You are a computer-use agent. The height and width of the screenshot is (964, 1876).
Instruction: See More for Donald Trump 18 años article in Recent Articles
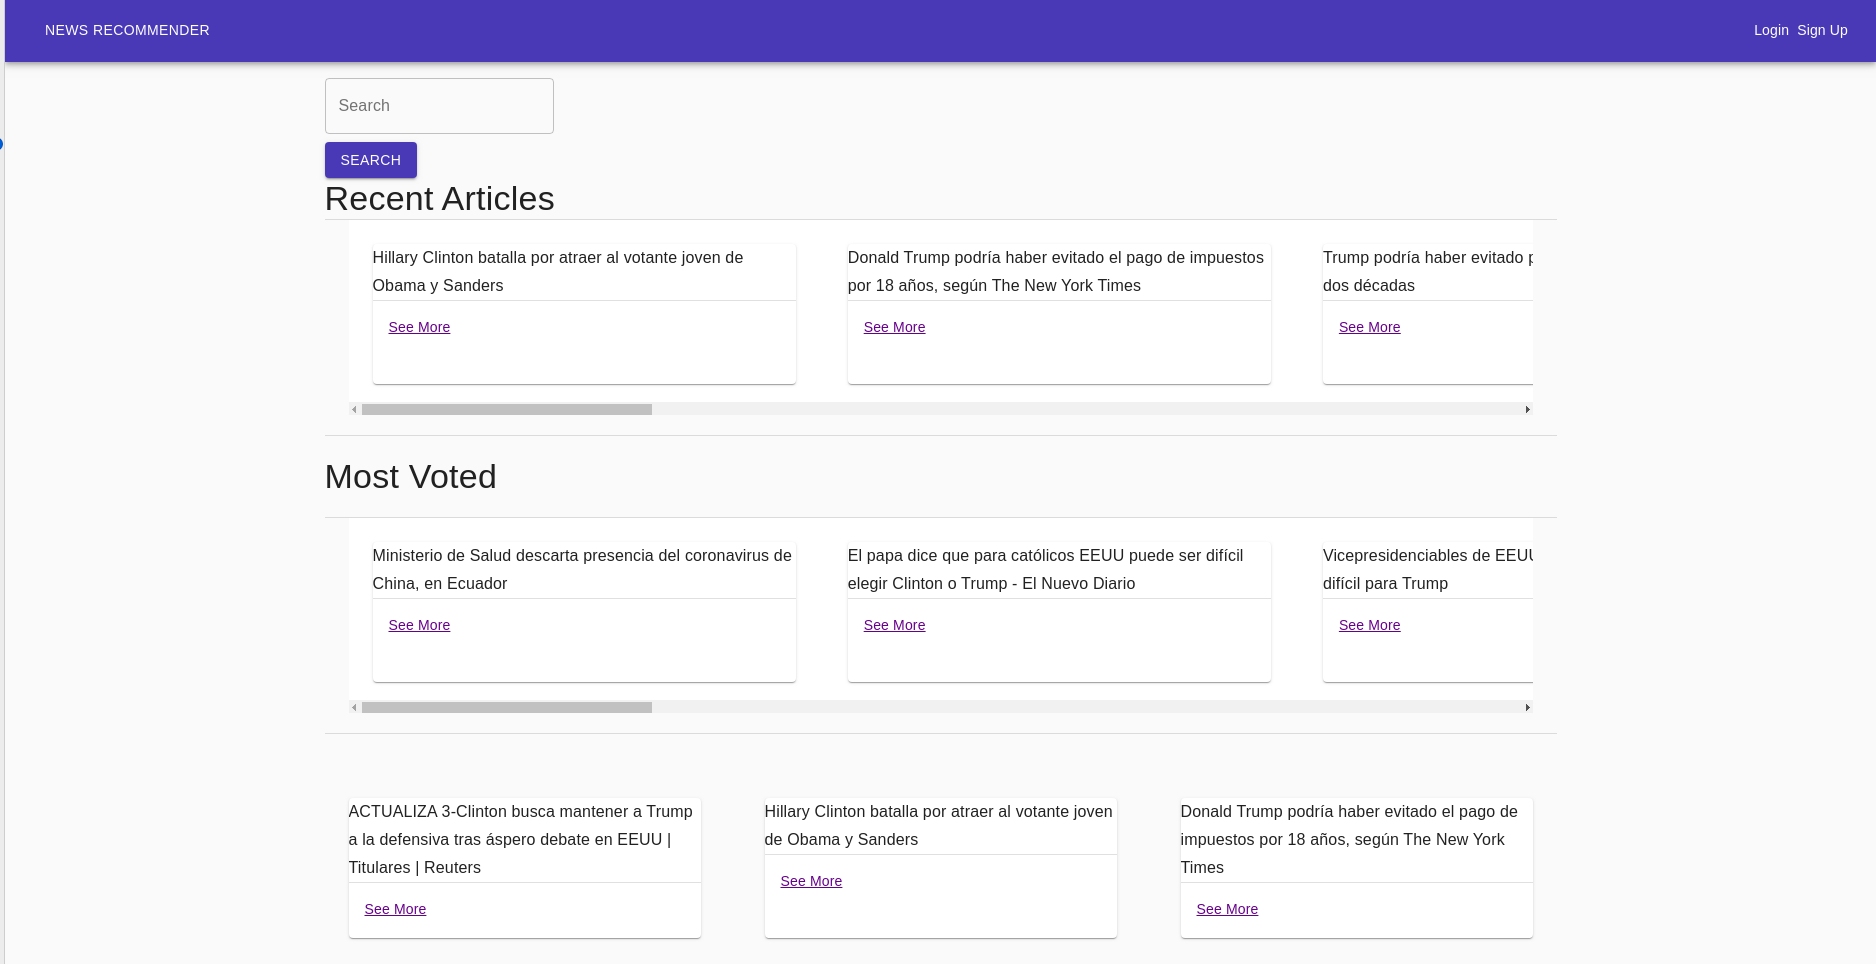point(894,327)
